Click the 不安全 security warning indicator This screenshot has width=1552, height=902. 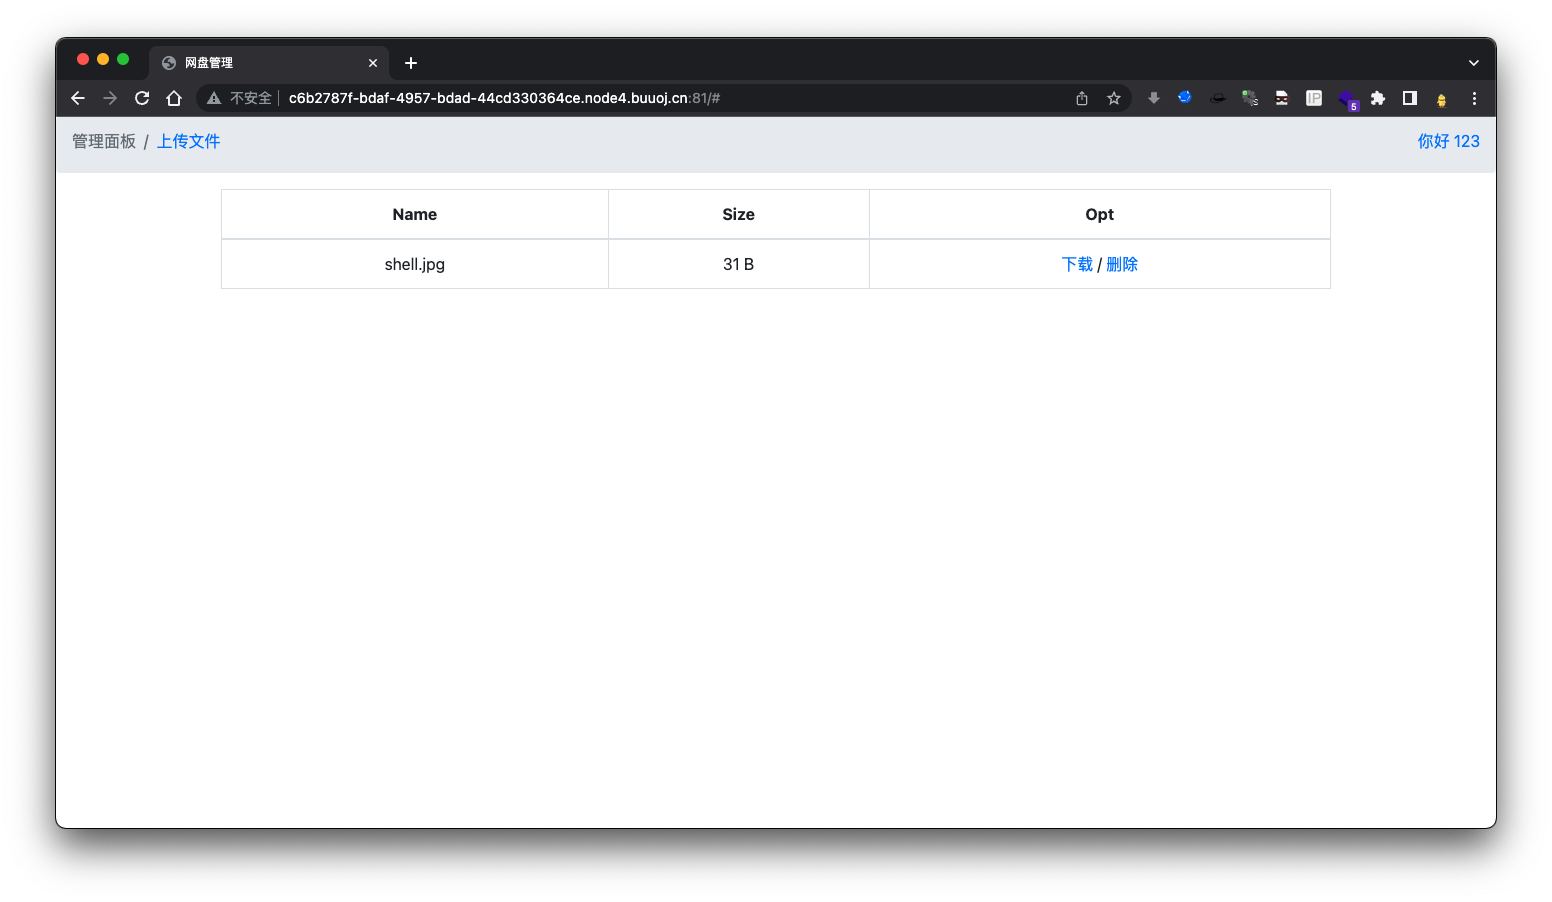(x=240, y=98)
